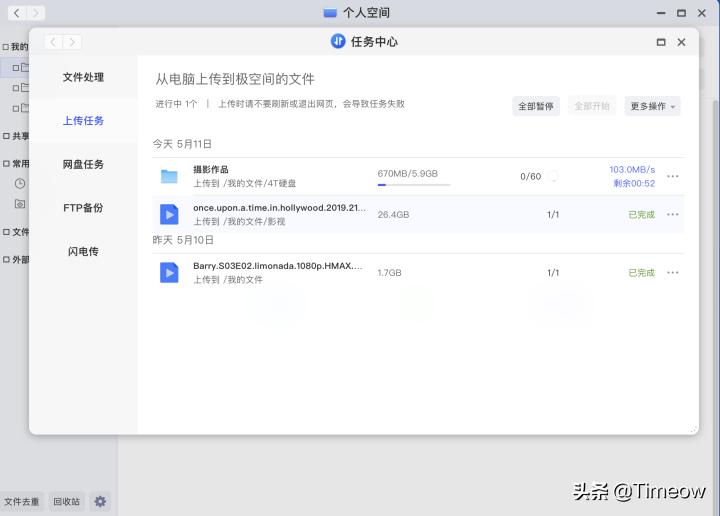The image size is (720, 516).
Task: Open the 闪电传 tab
Action: (83, 252)
